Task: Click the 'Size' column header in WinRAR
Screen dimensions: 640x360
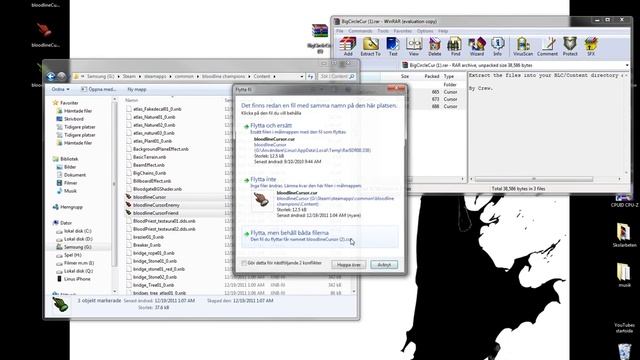Action: (405, 76)
